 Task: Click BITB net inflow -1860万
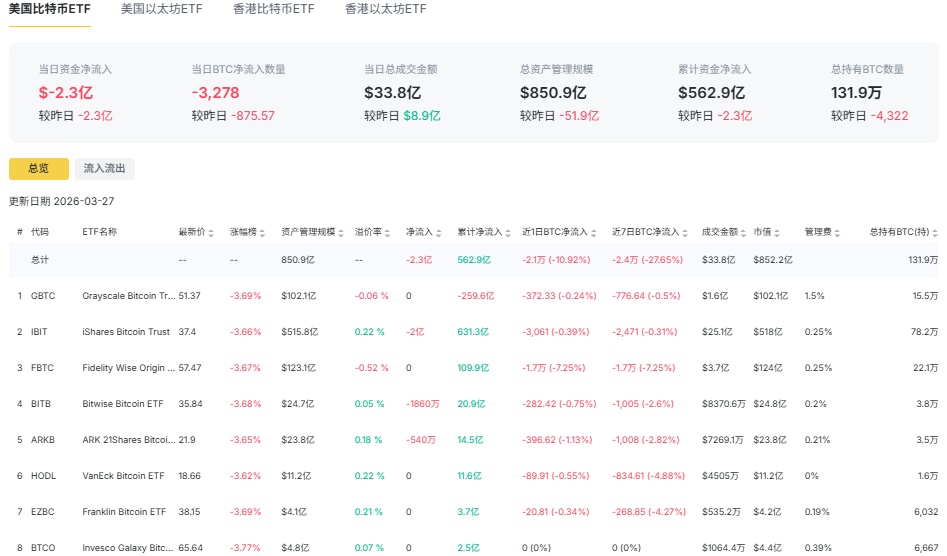(423, 404)
